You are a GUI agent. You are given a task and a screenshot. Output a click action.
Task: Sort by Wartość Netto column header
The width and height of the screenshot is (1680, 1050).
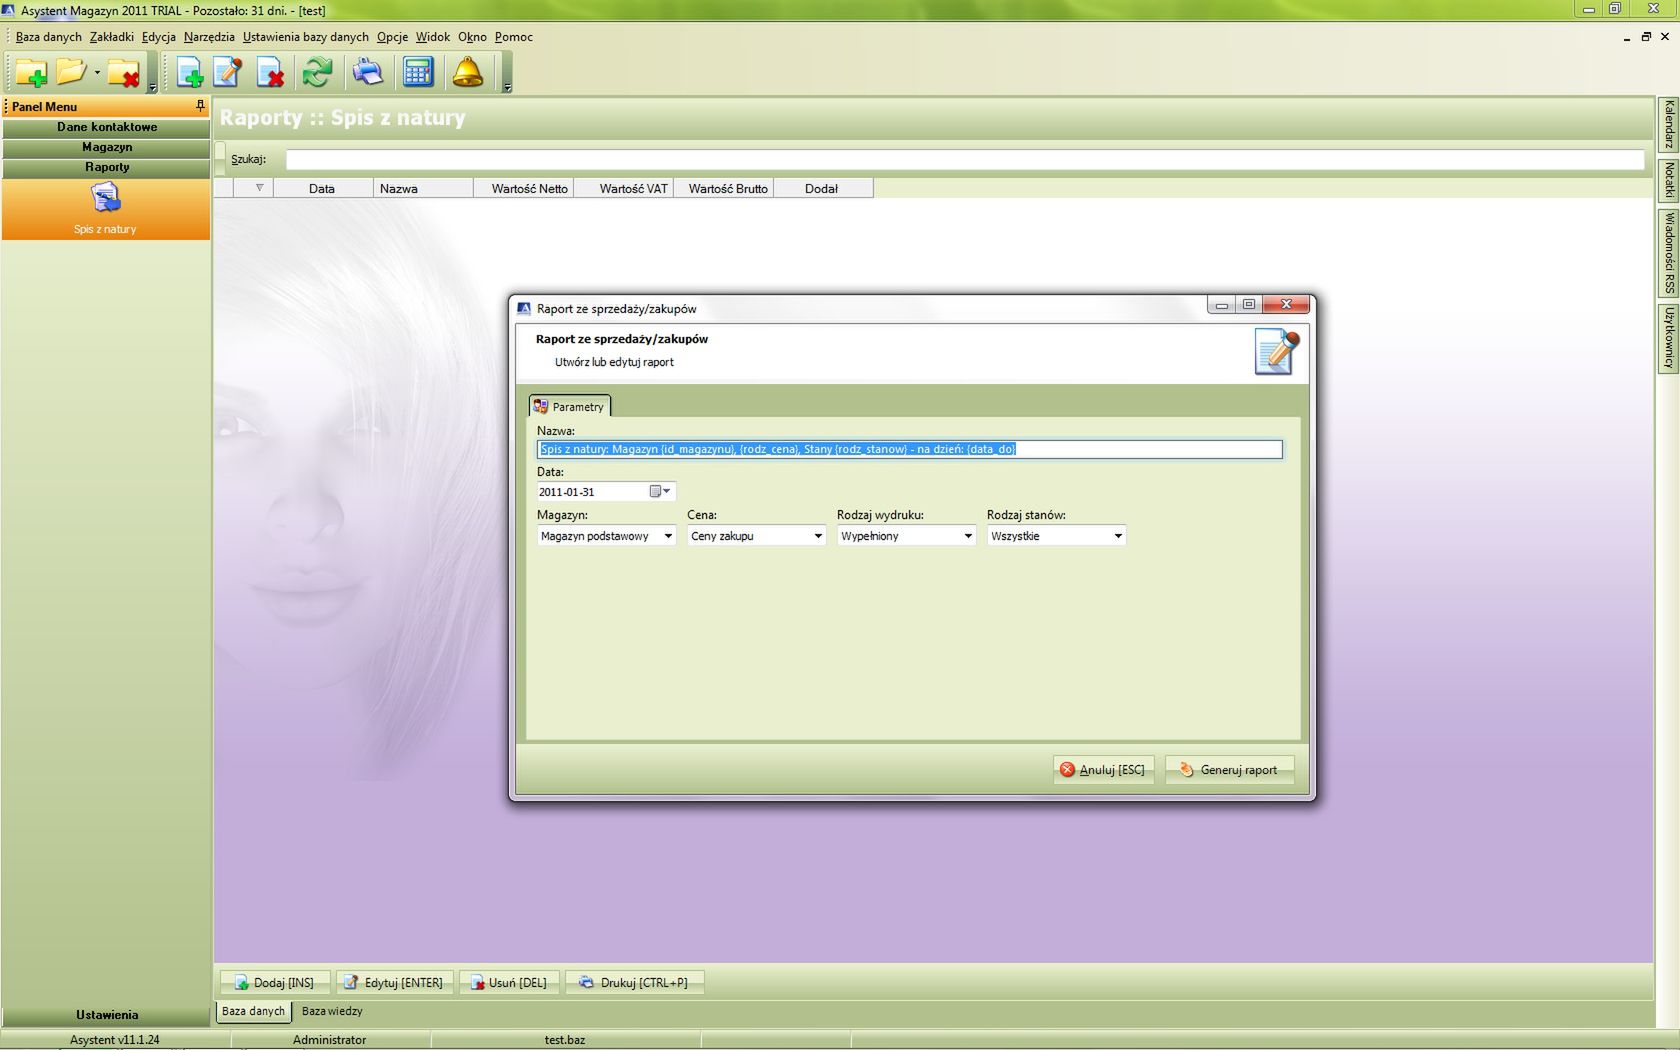[523, 188]
